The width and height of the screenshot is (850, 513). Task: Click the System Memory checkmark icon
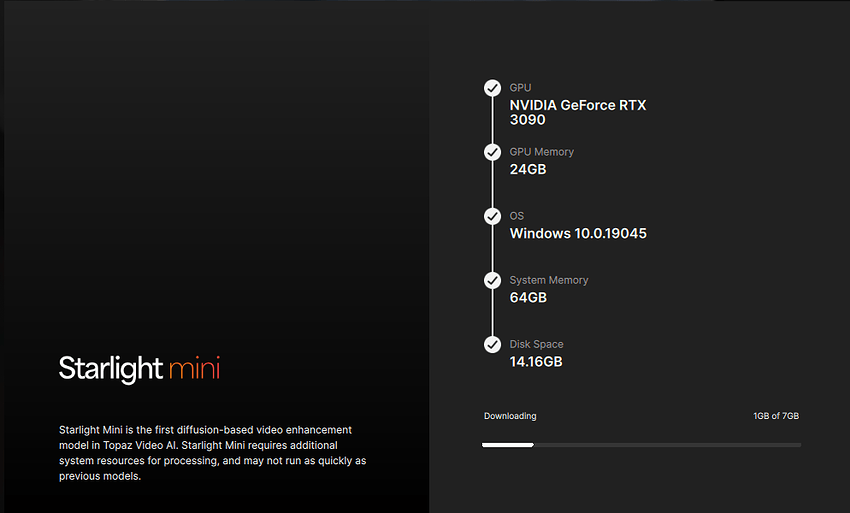492,280
